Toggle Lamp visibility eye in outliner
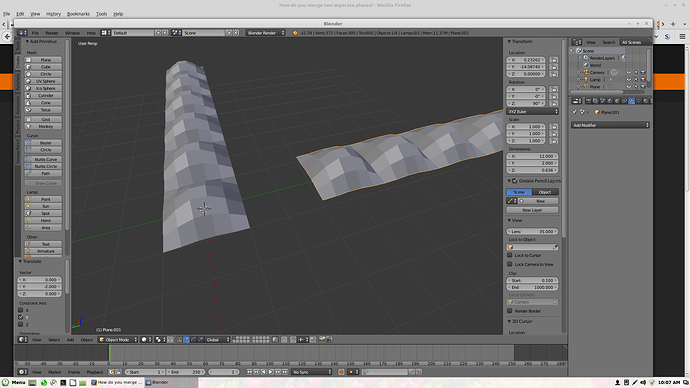Screen dimensions: 690x388 click(x=629, y=80)
